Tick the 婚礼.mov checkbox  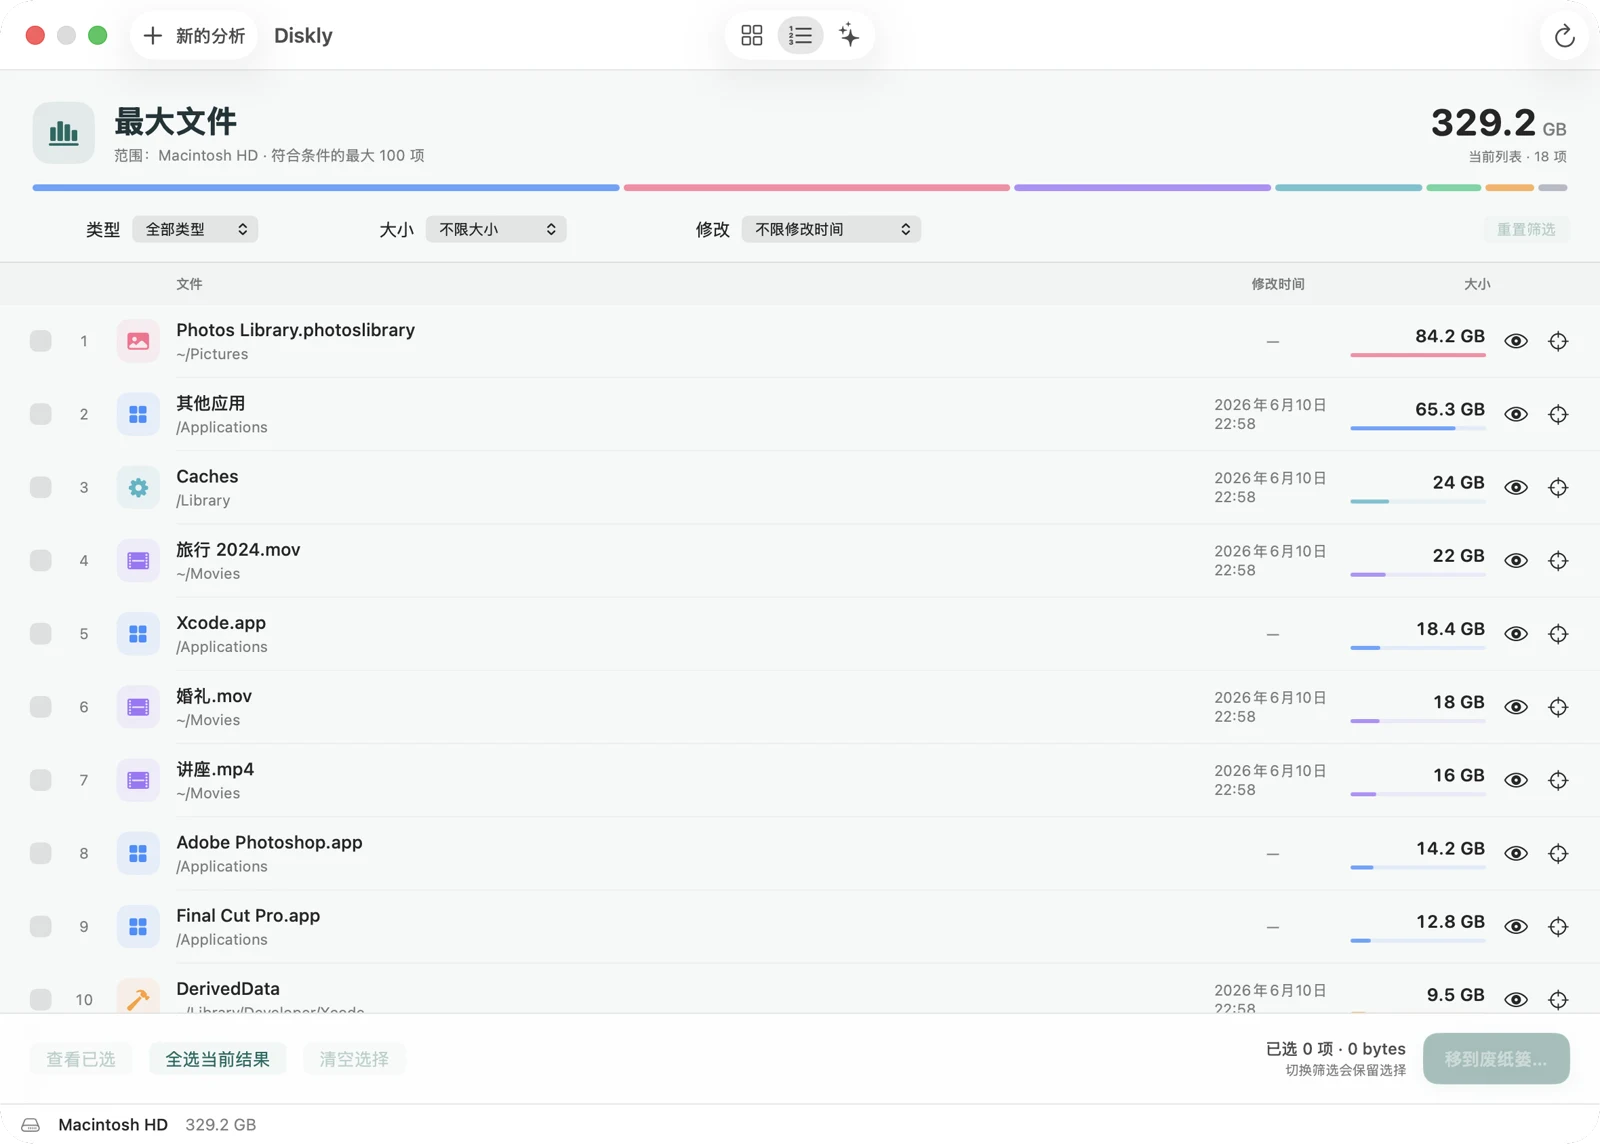tap(41, 707)
